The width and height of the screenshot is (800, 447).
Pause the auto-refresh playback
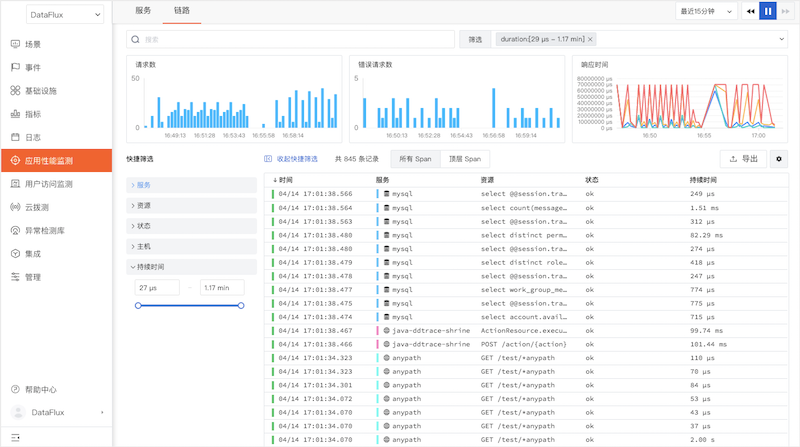click(768, 11)
